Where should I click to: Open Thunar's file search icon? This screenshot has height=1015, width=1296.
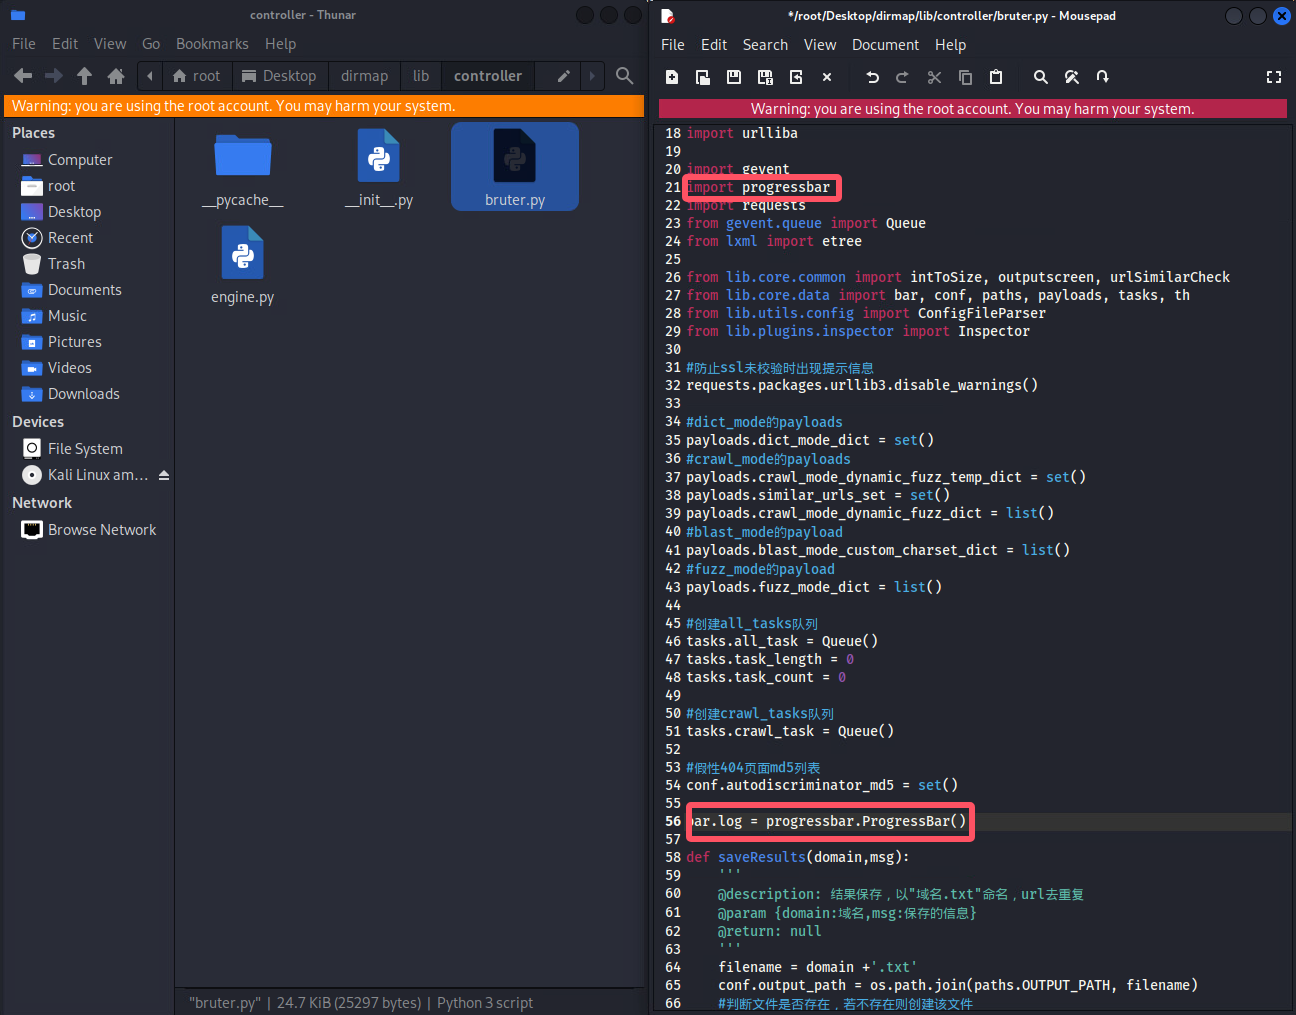[x=624, y=76]
